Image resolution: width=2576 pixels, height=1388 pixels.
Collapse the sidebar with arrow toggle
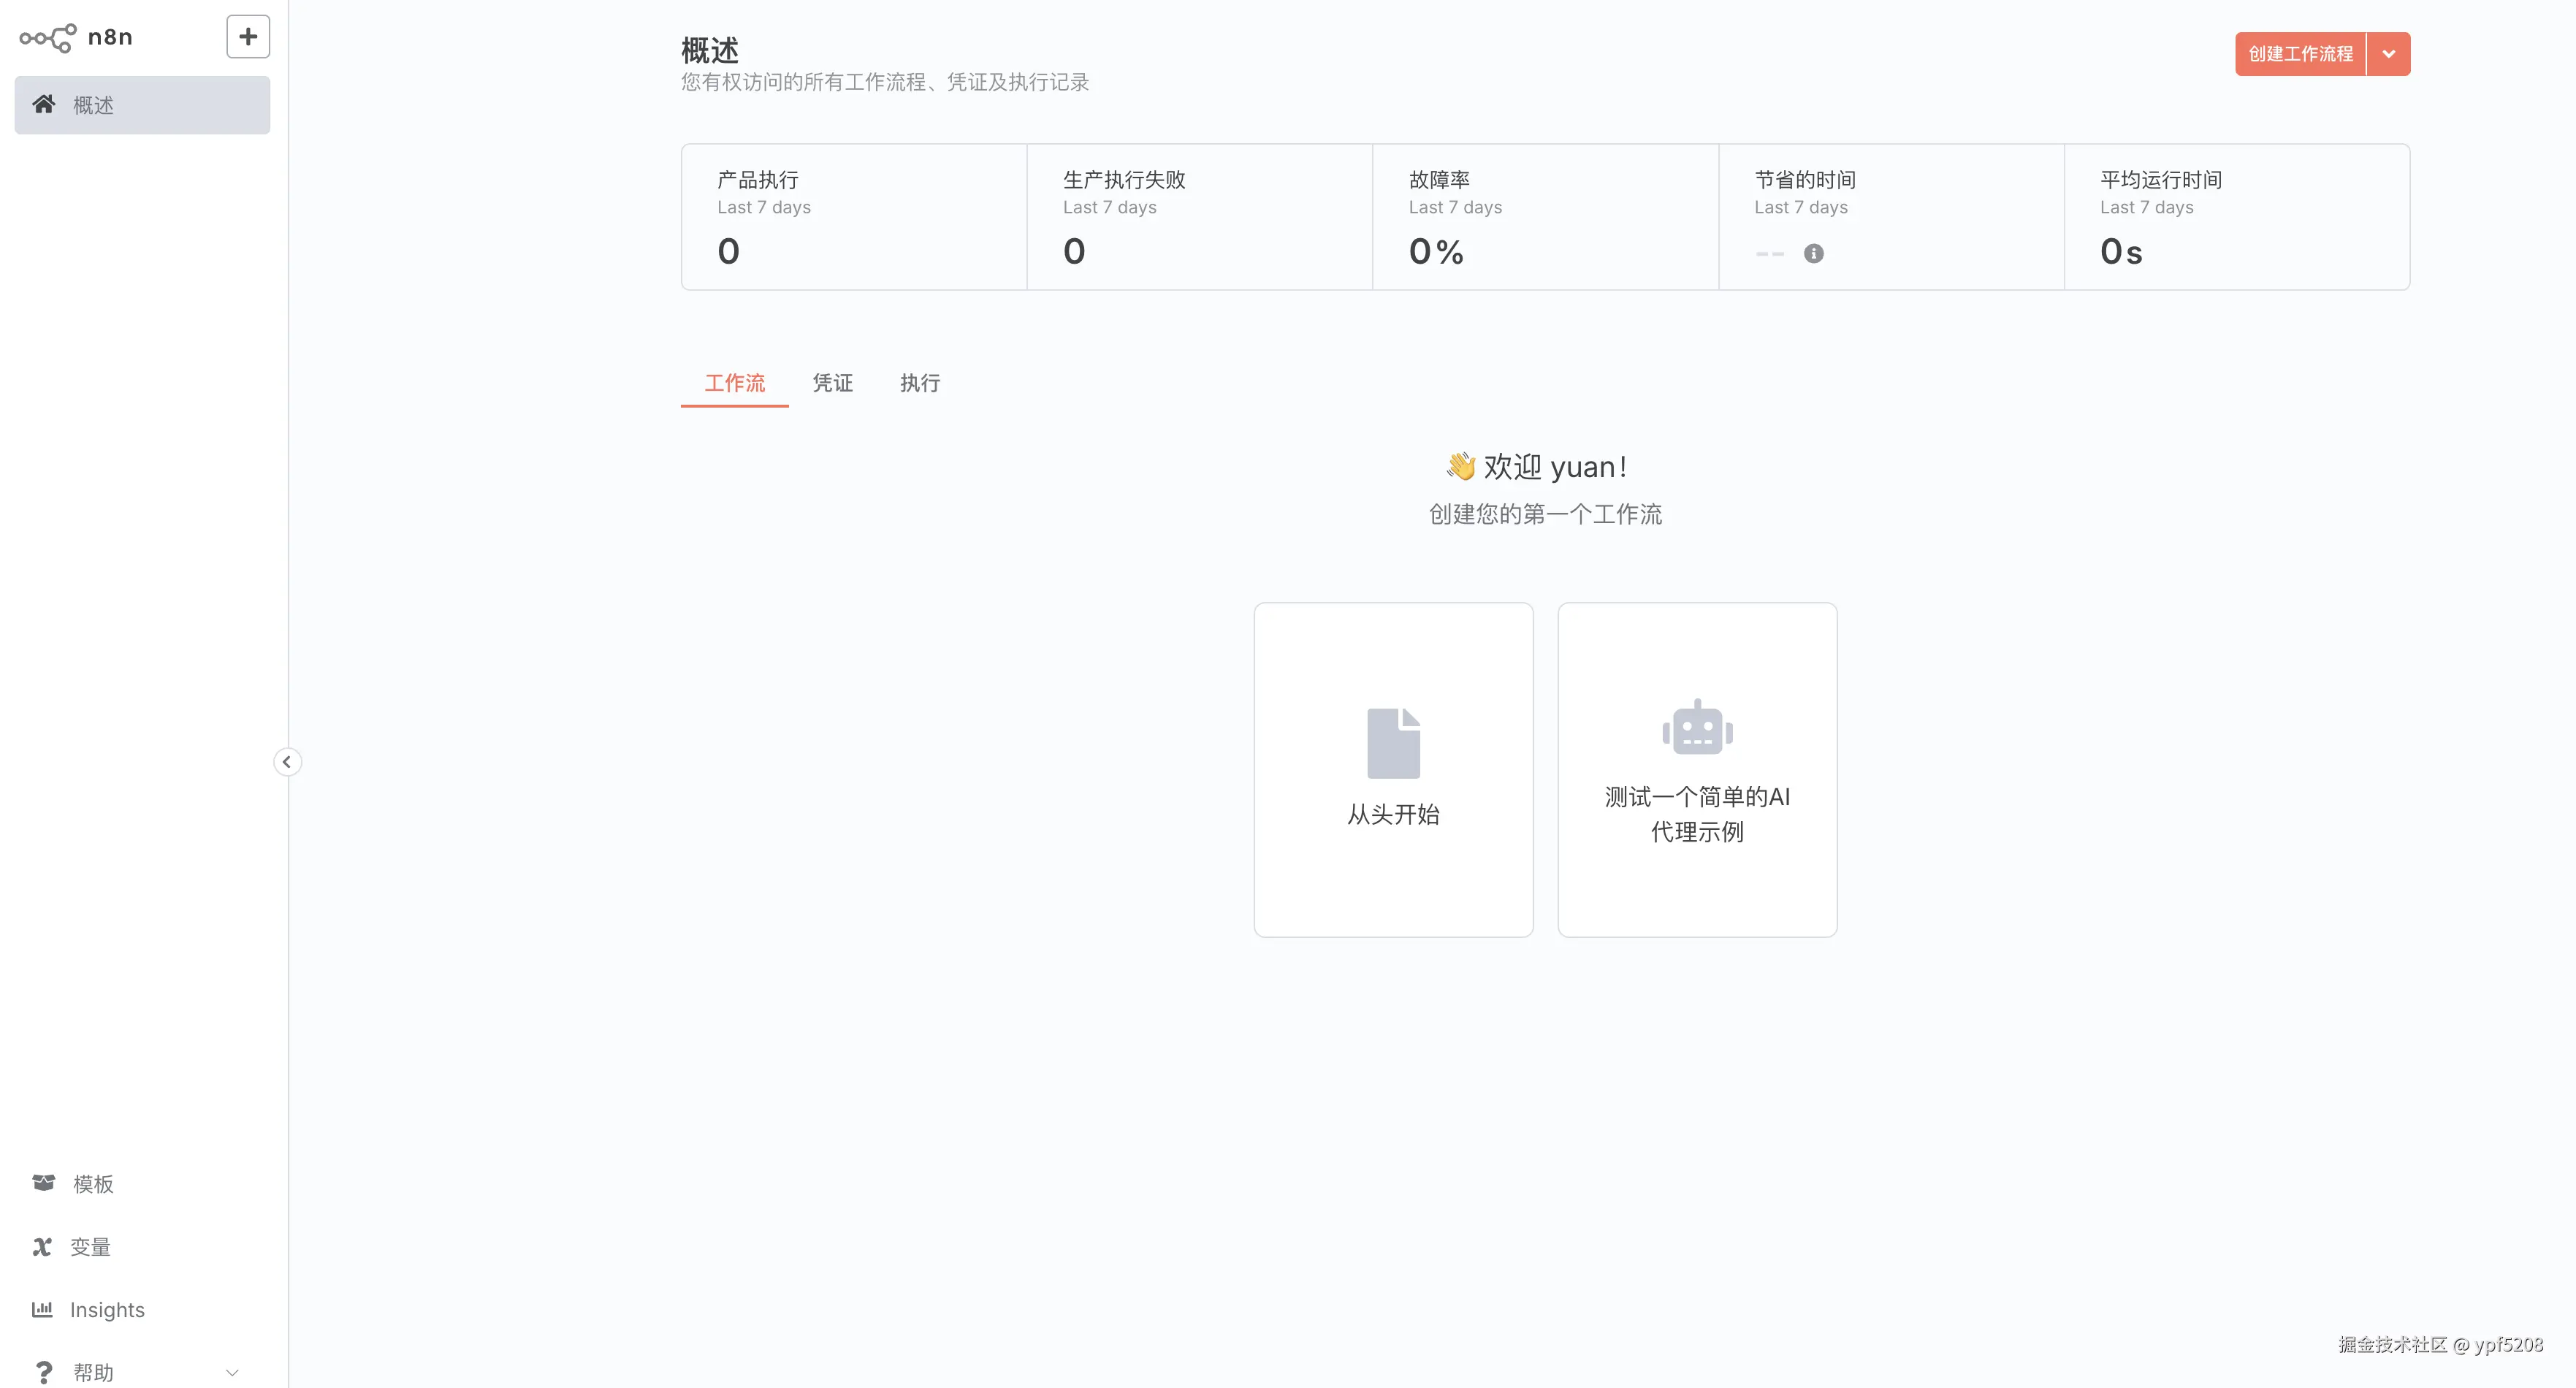click(287, 762)
